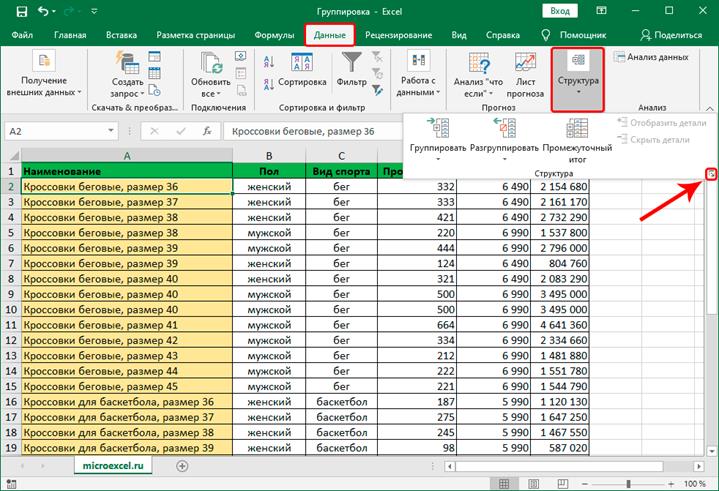The width and height of the screenshot is (719, 491).
Task: Open the Разметка страницы tab
Action: [196, 35]
